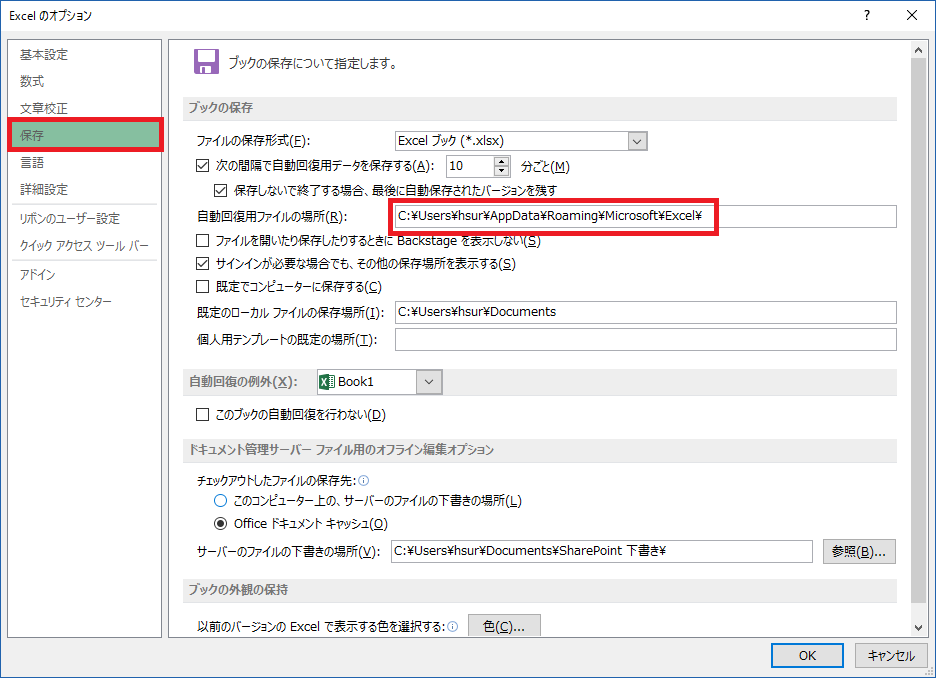Open the file save format dropdown

(638, 141)
